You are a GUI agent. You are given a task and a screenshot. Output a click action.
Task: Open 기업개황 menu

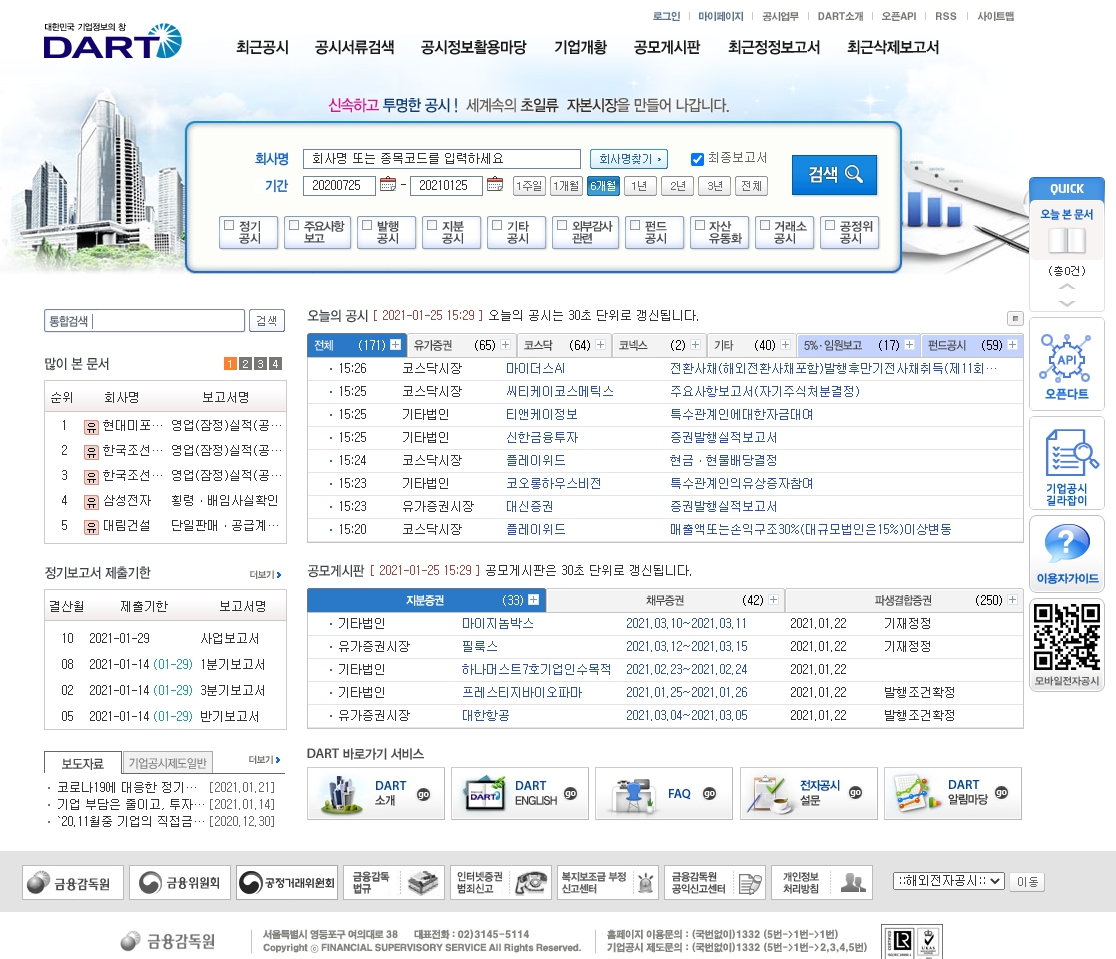point(581,47)
